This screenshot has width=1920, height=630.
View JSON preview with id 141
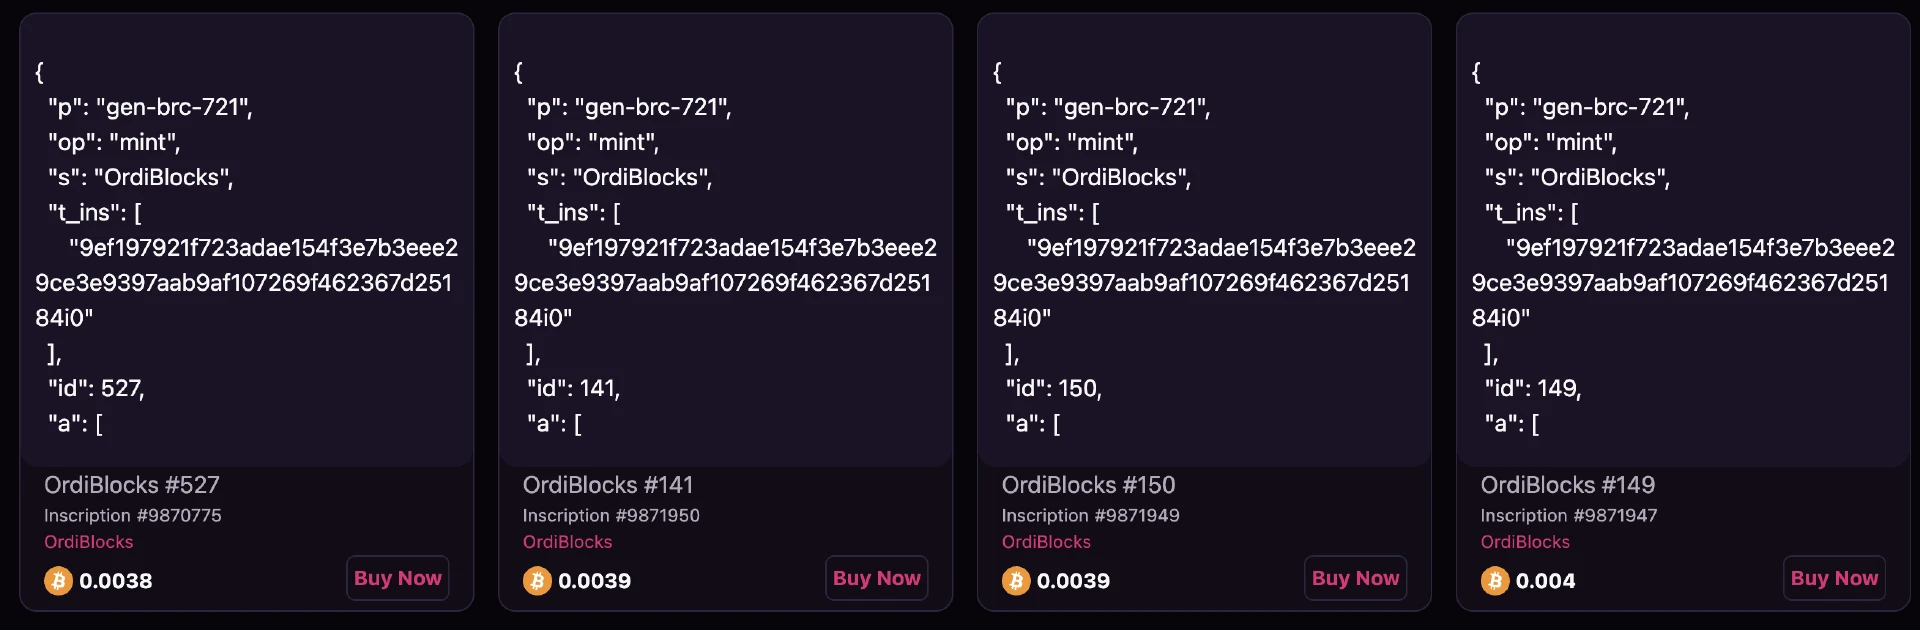coord(725,240)
